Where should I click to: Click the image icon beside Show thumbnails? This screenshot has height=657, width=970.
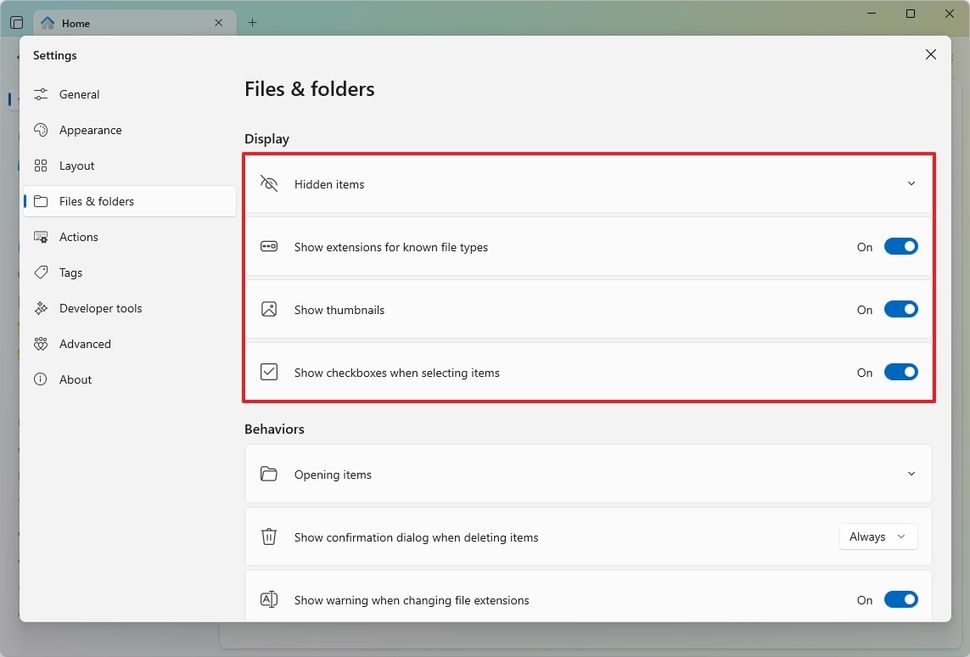268,309
